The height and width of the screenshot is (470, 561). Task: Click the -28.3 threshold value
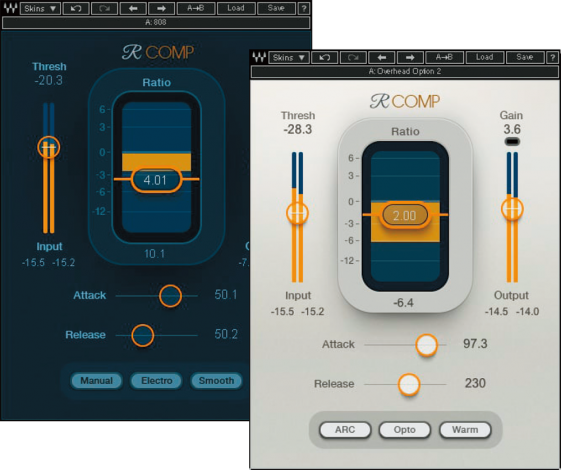coord(298,129)
